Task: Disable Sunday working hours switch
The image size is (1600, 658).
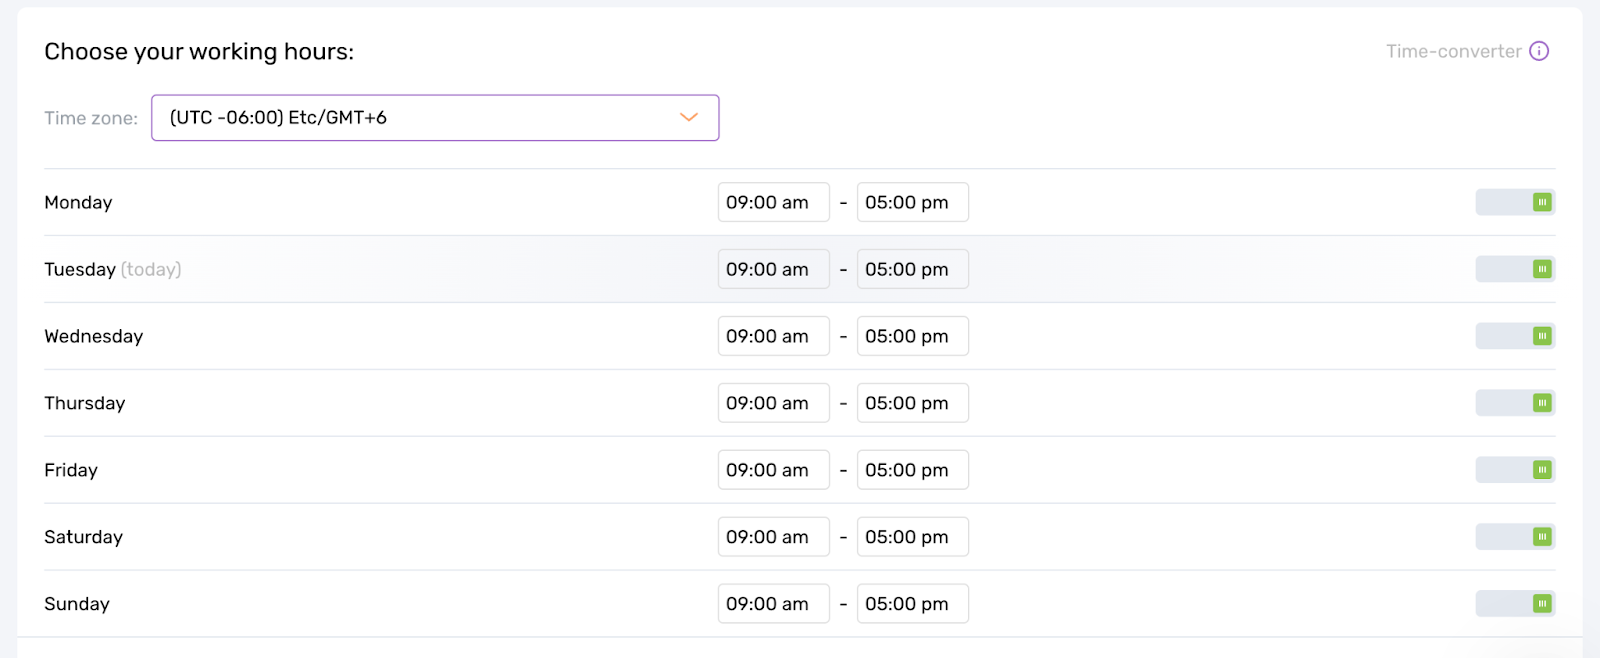Action: (x=1515, y=604)
